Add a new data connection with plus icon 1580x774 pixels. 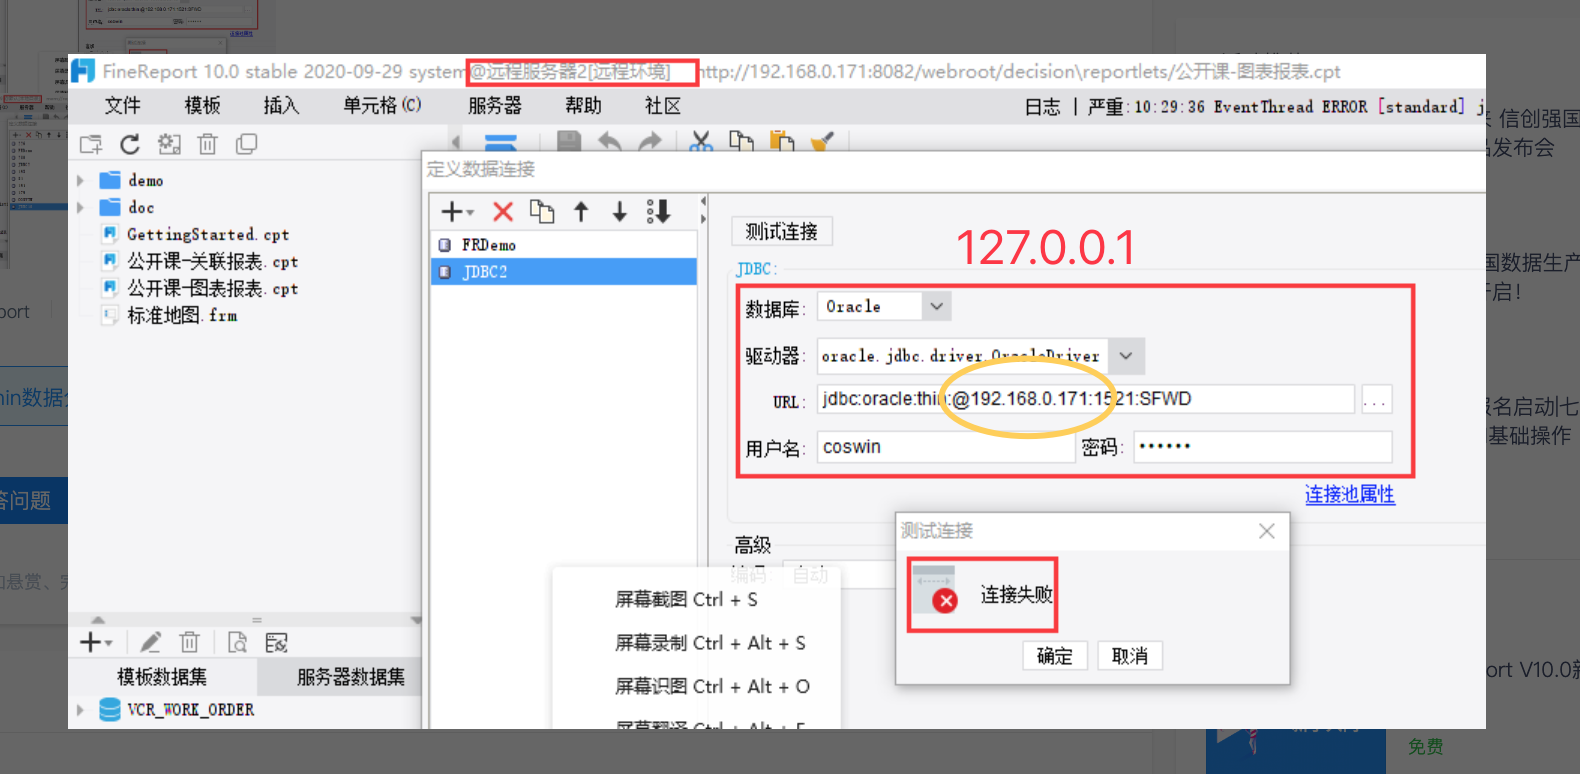pyautogui.click(x=451, y=212)
